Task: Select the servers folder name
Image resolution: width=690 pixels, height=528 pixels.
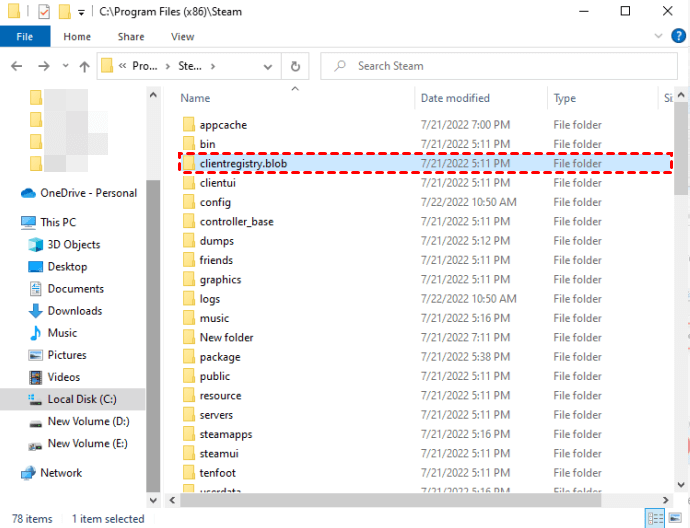Action: [216, 415]
